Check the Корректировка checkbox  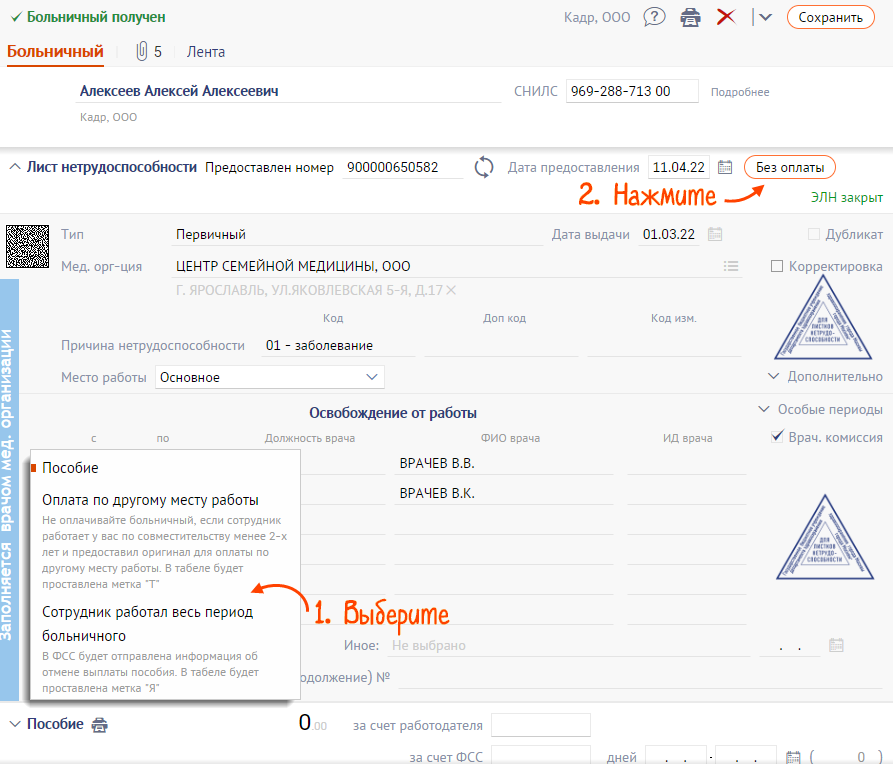[777, 267]
